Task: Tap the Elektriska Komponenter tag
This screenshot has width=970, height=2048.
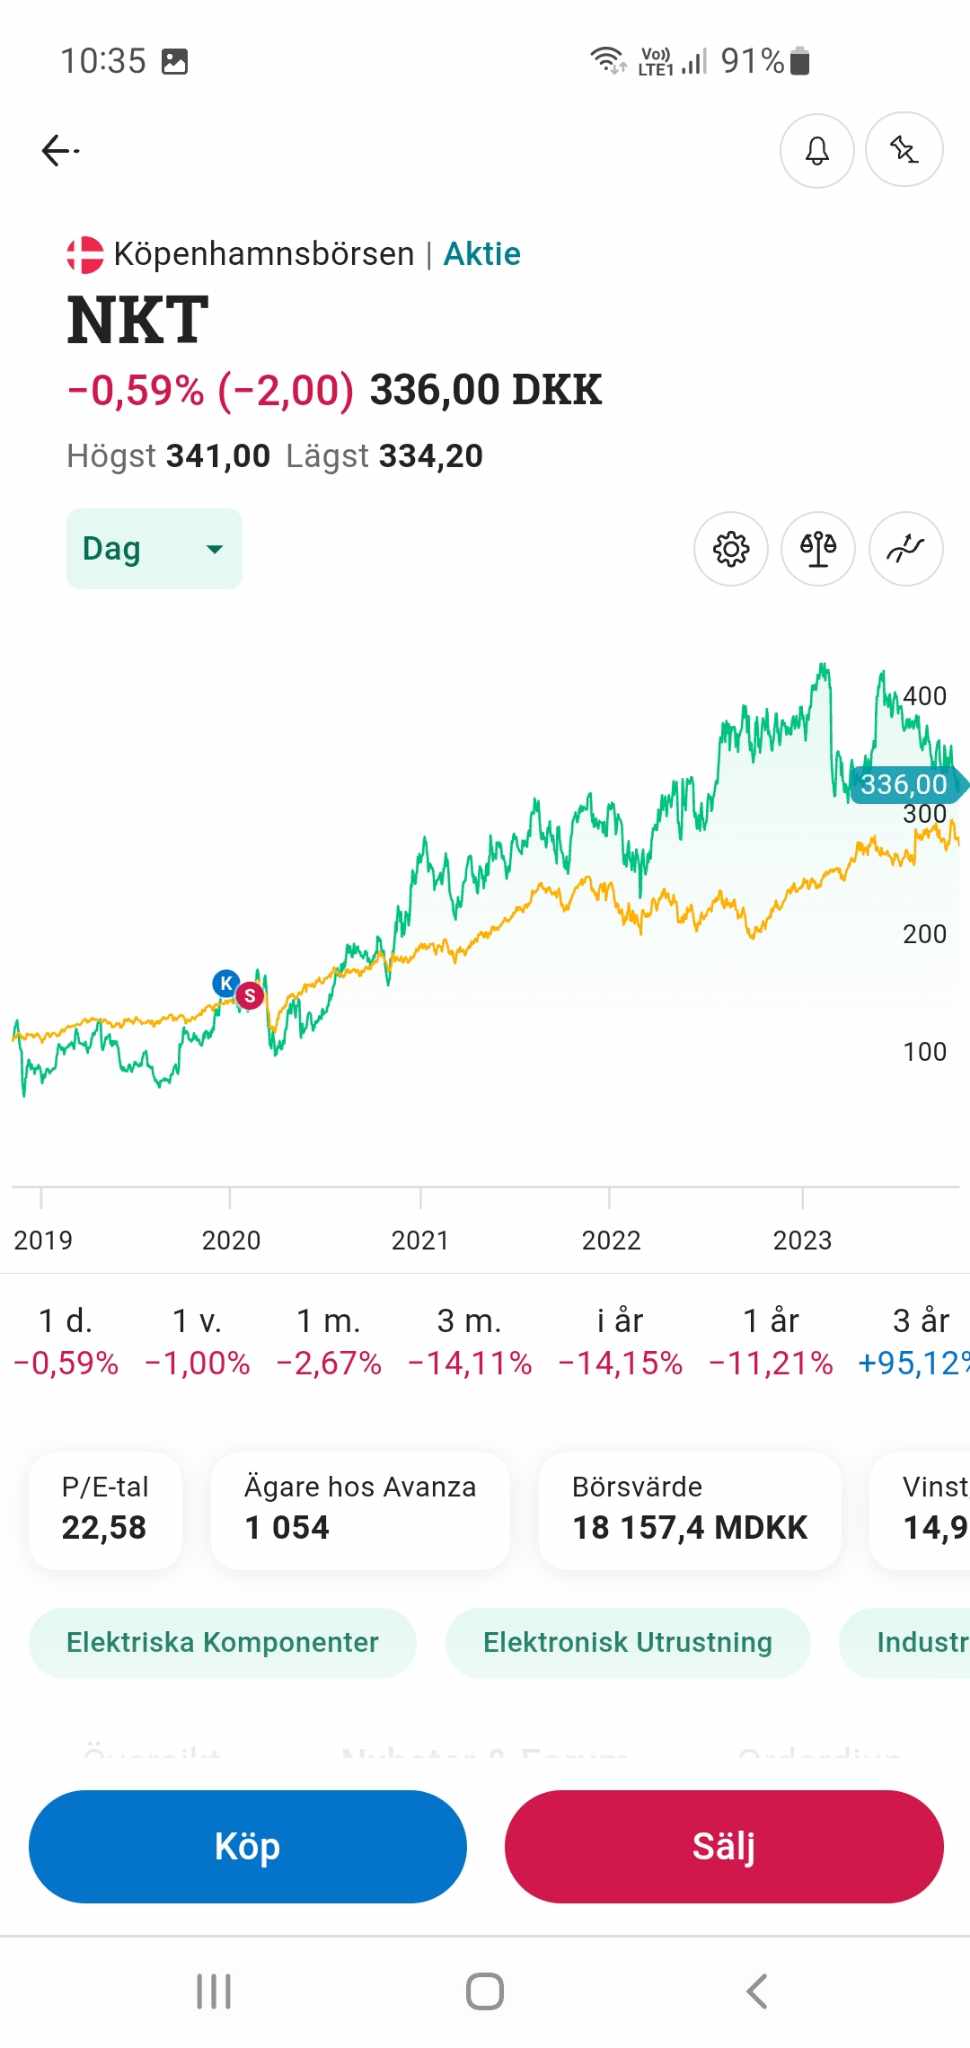Action: 222,1642
